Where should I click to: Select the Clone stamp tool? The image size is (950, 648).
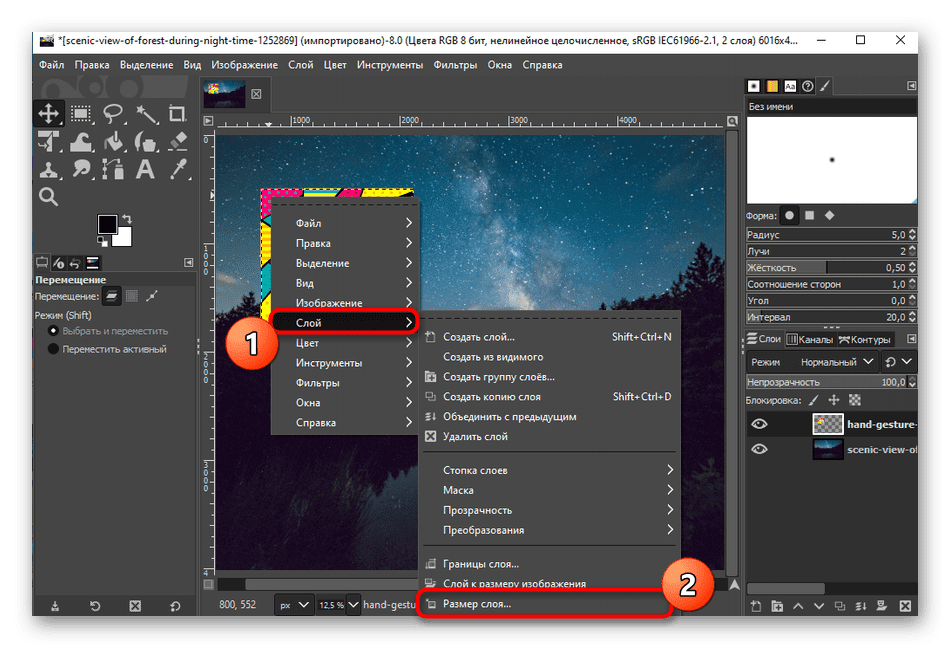click(48, 169)
